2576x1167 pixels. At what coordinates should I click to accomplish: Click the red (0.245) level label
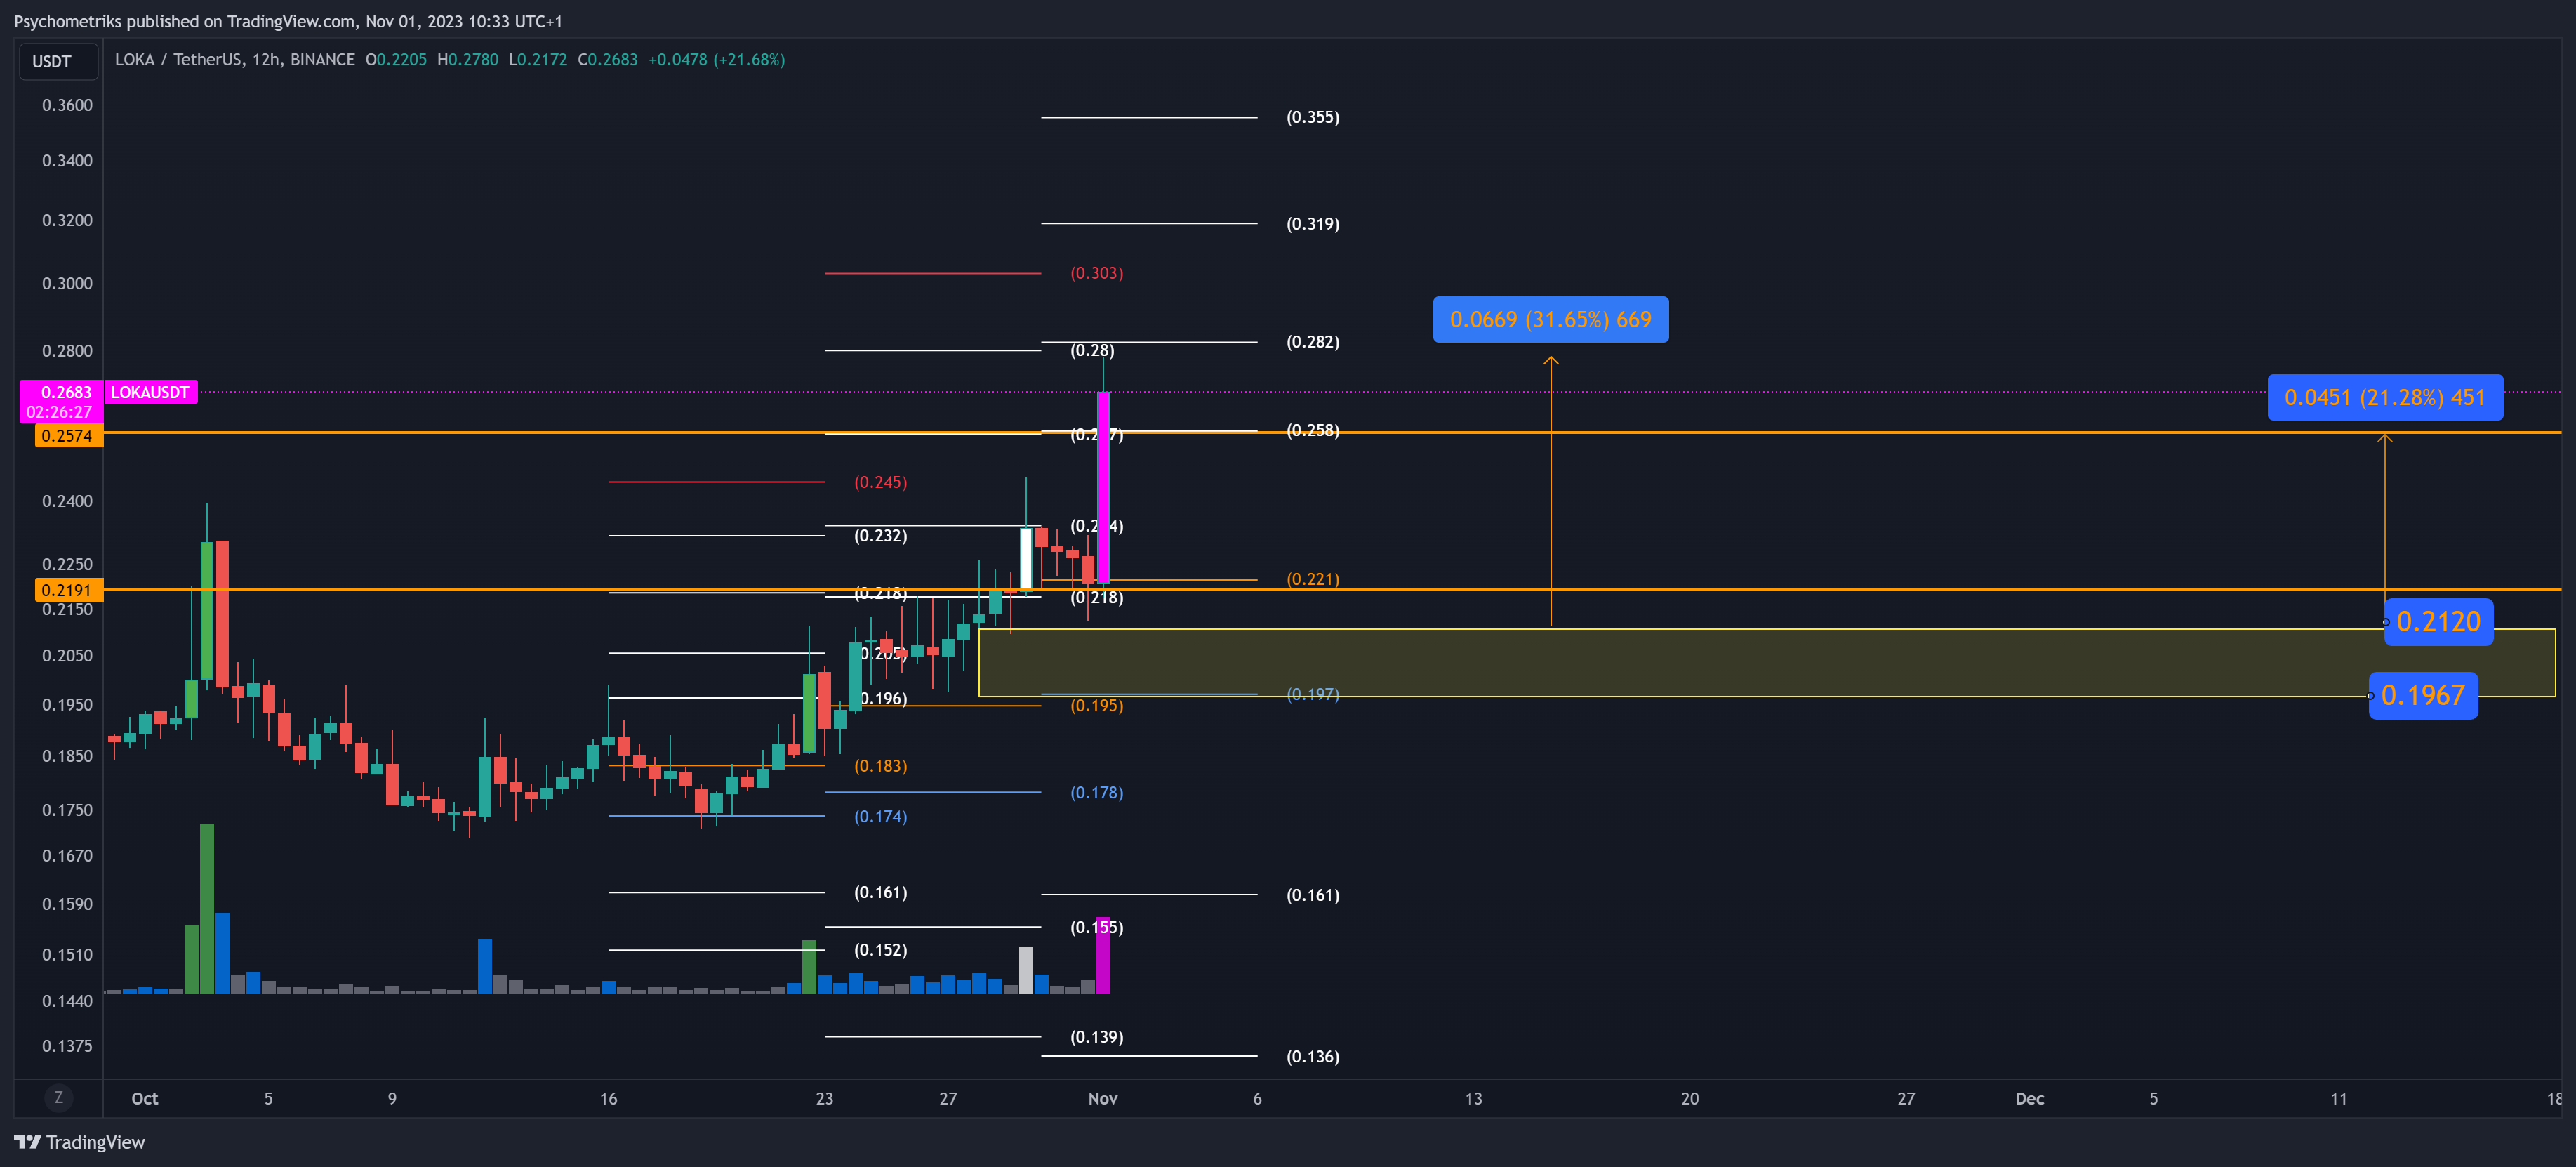pos(880,482)
